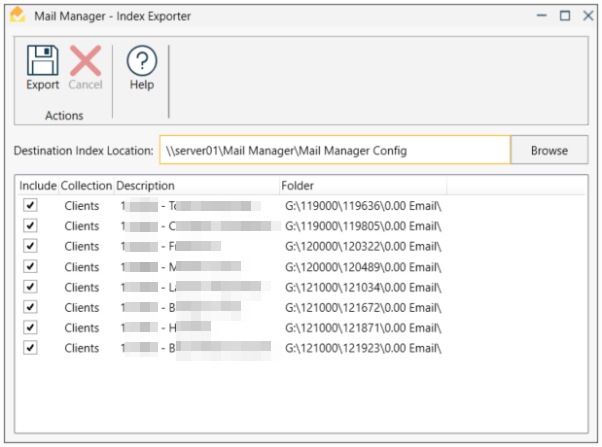This screenshot has height=447, width=602.
Task: Uncheck Include for folder 119636 row
Action: 31,205
